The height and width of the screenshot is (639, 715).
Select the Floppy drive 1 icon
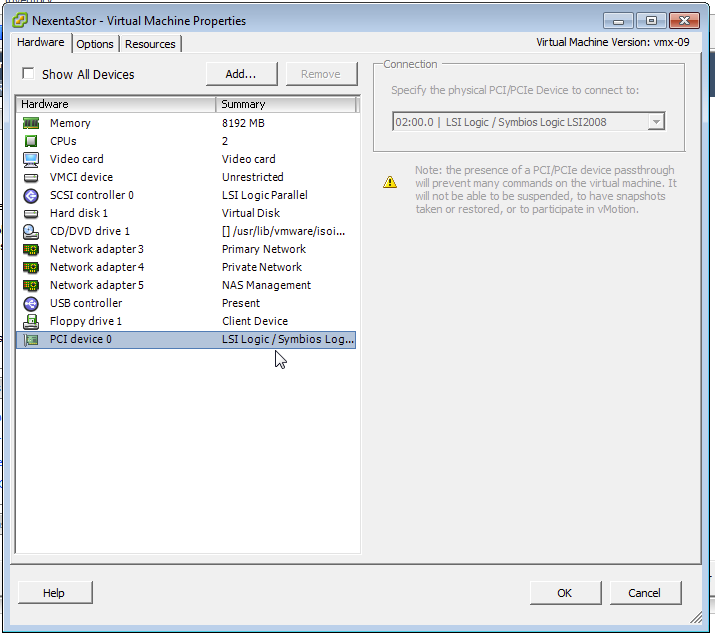coord(31,321)
